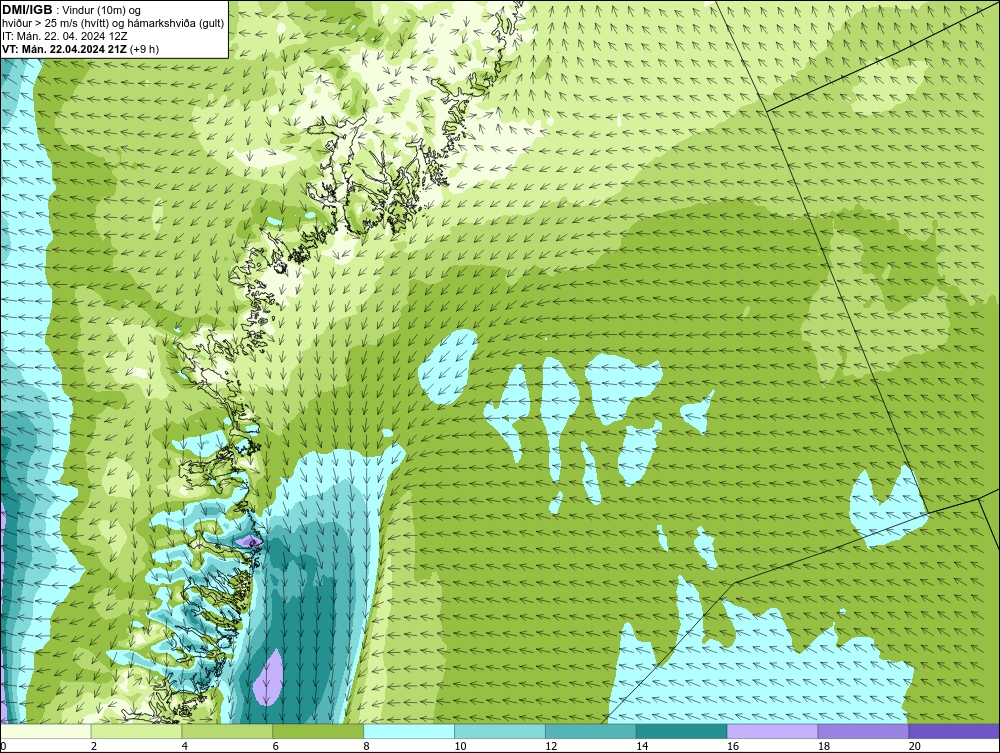Click the 0–2 m/s palest legend color segment

tap(46, 731)
